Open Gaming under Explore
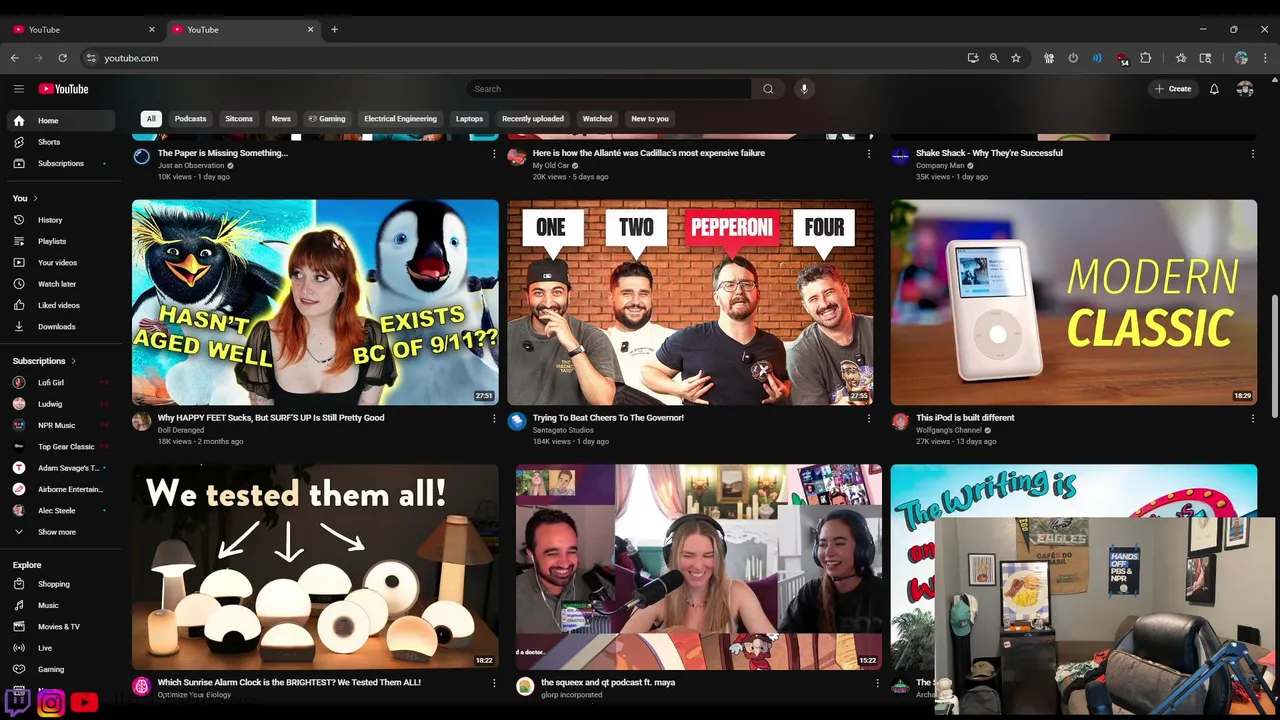1280x720 pixels. (61, 669)
